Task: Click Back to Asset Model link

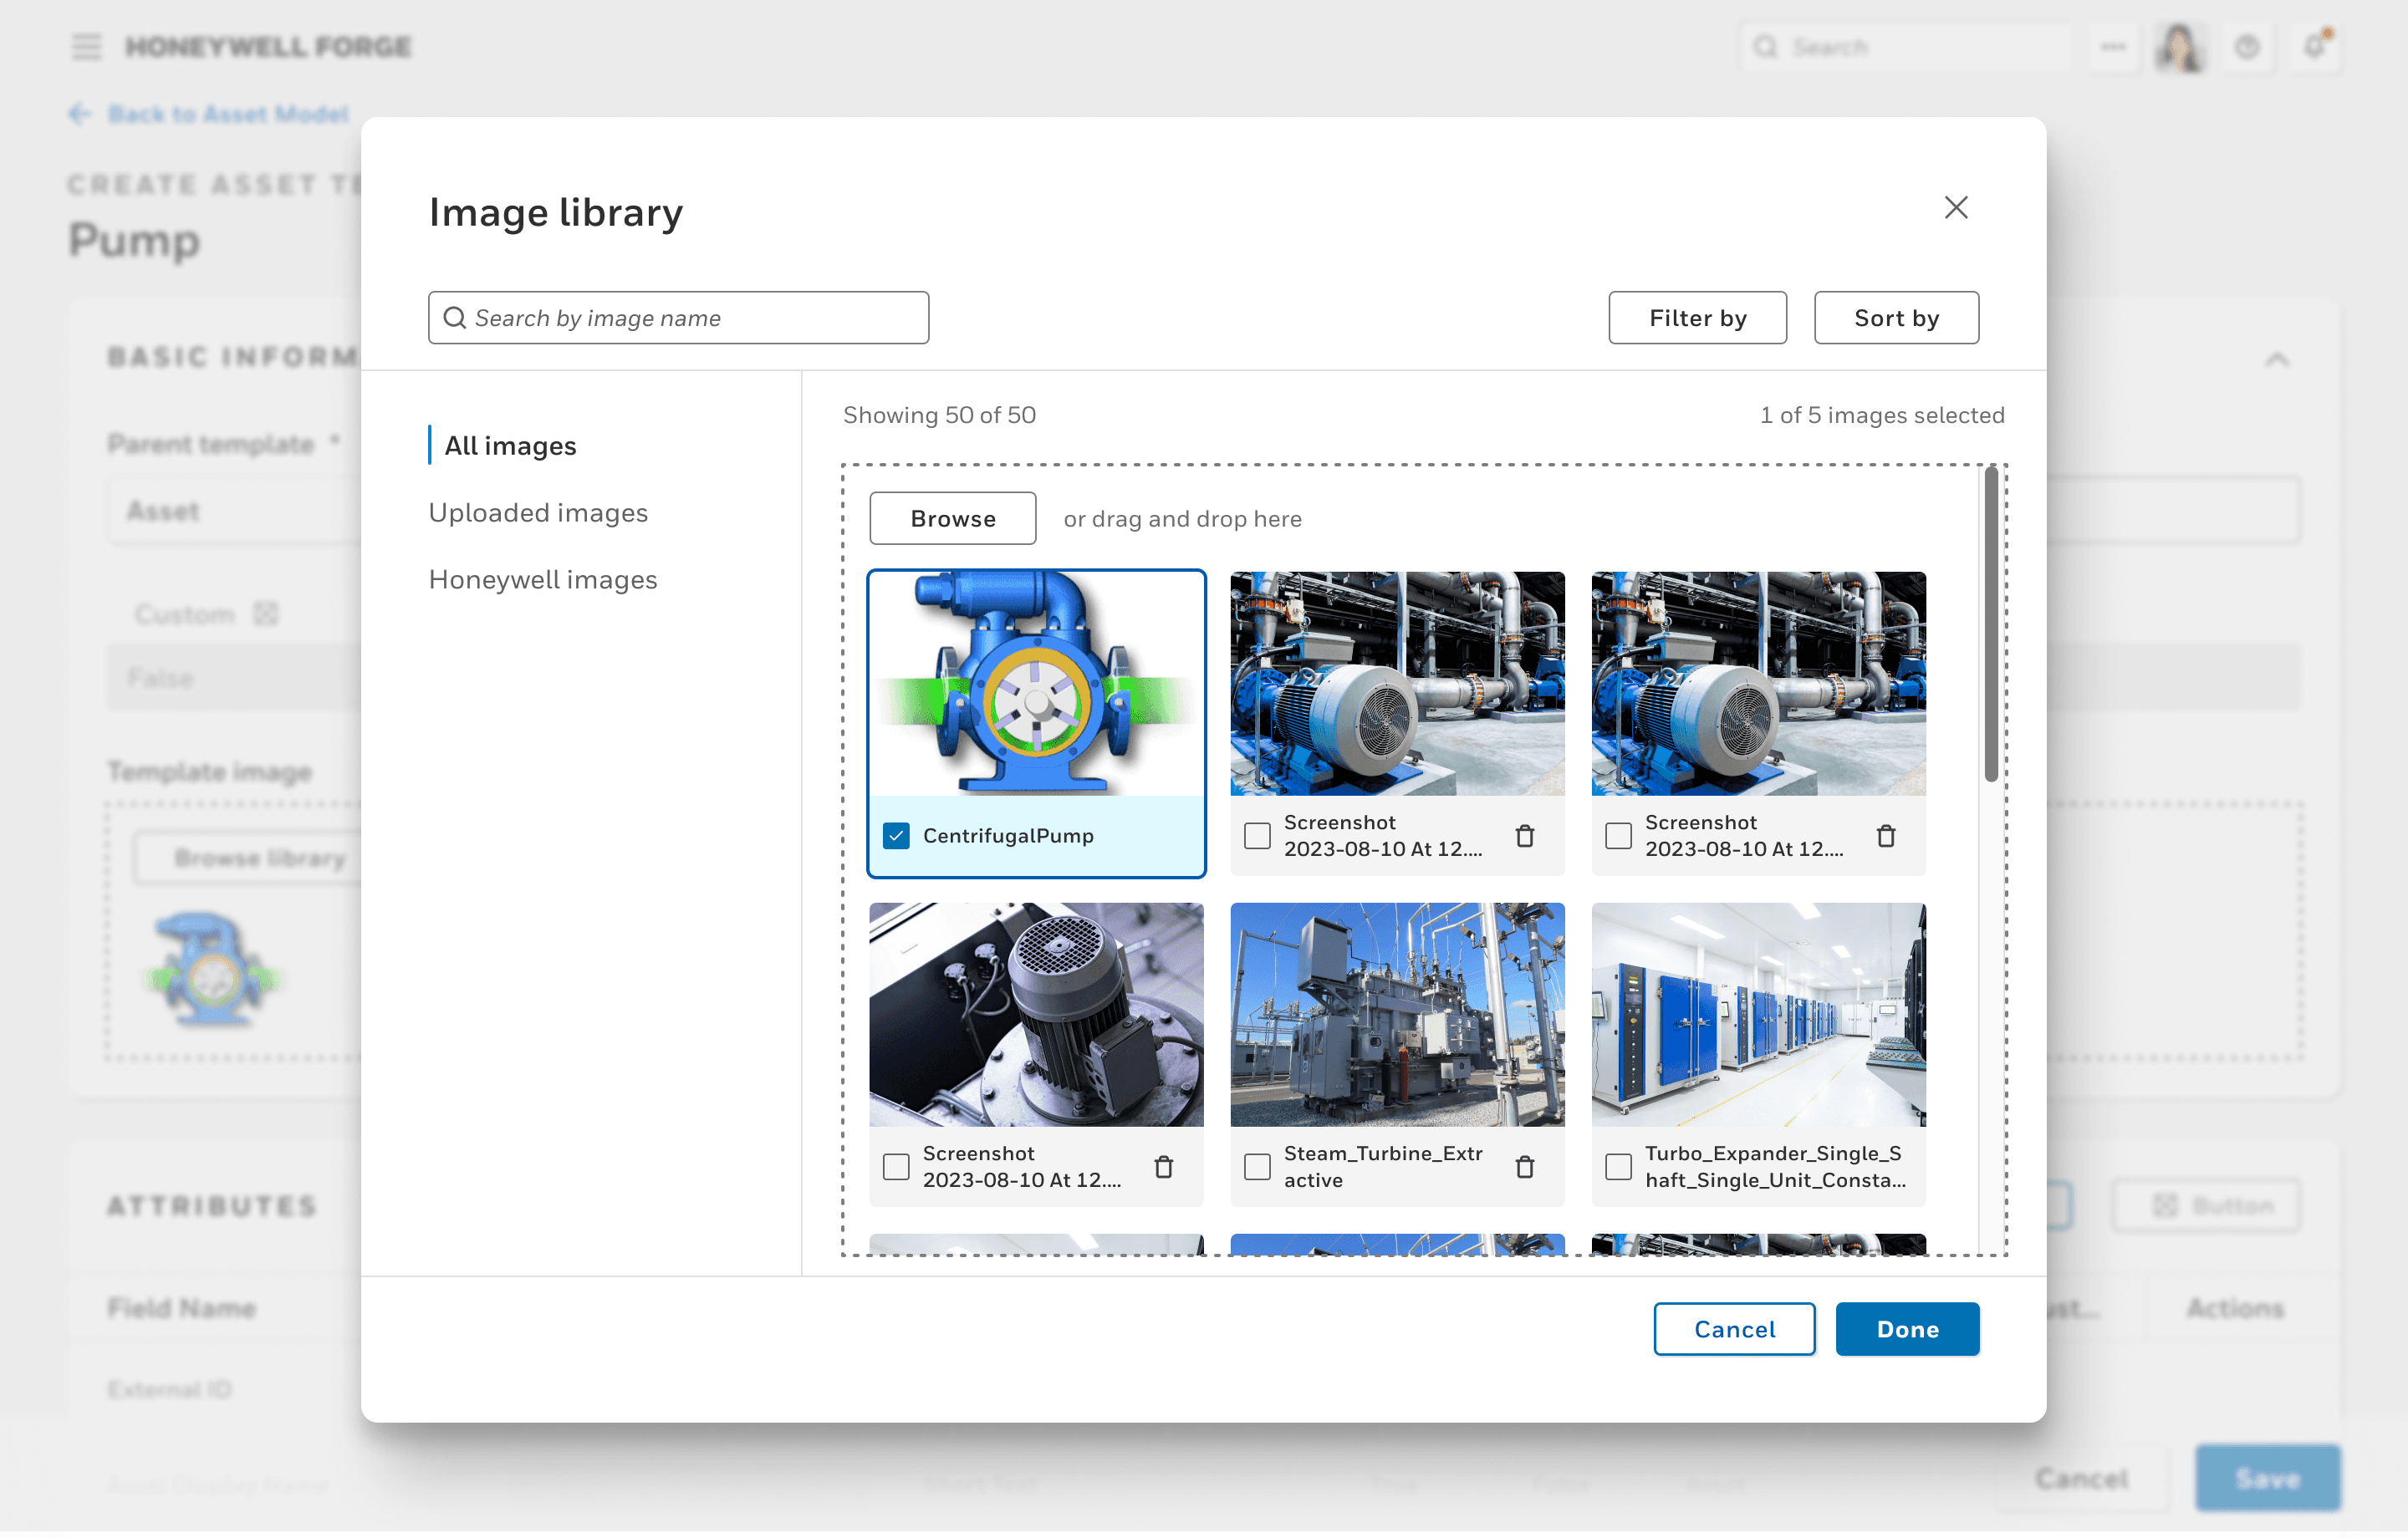Action: tap(228, 114)
